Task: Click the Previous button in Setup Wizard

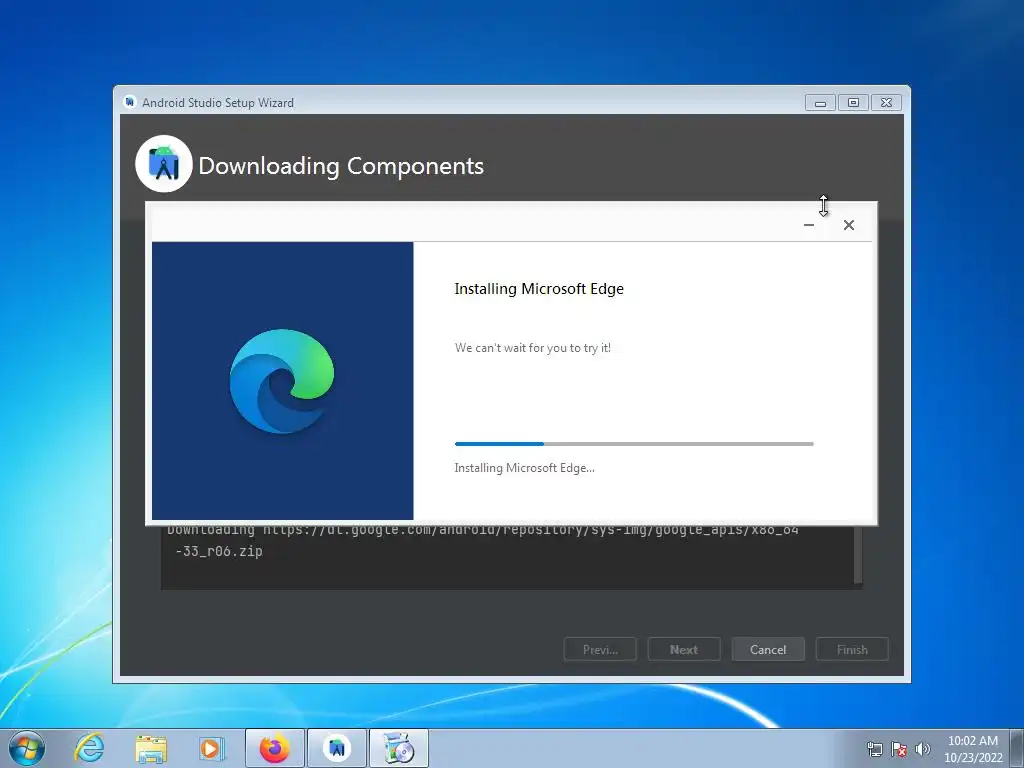Action: tap(600, 649)
